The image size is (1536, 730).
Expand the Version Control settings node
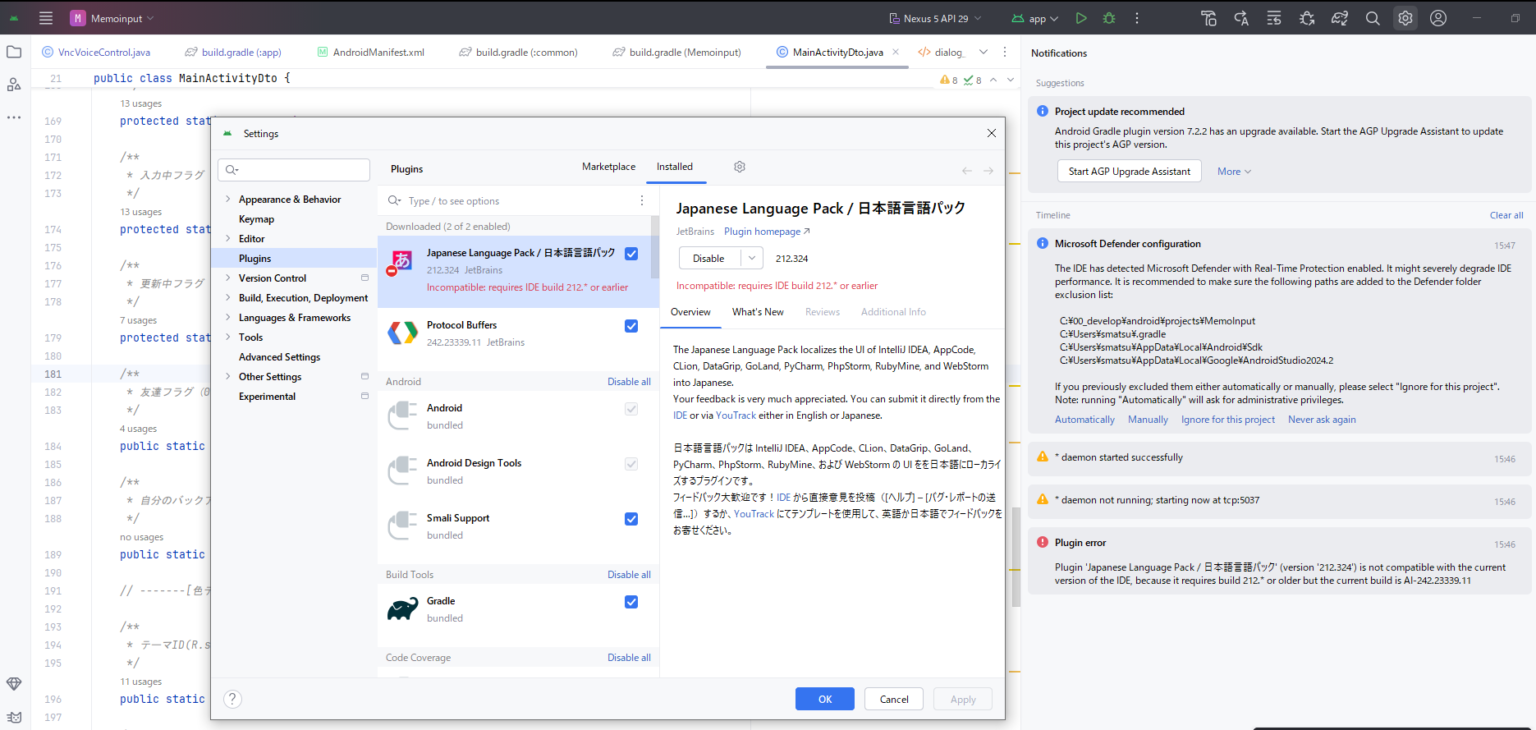tap(228, 279)
